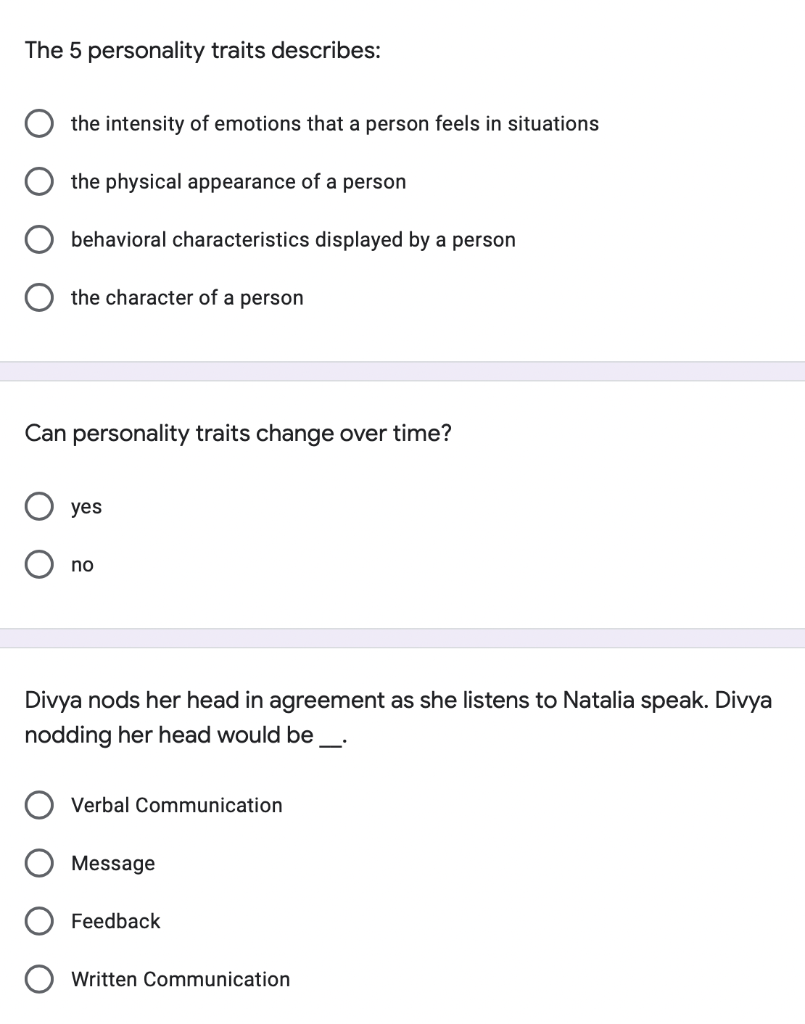
Task: Click 'Can personality traits change over time?' heading
Action: click(238, 435)
